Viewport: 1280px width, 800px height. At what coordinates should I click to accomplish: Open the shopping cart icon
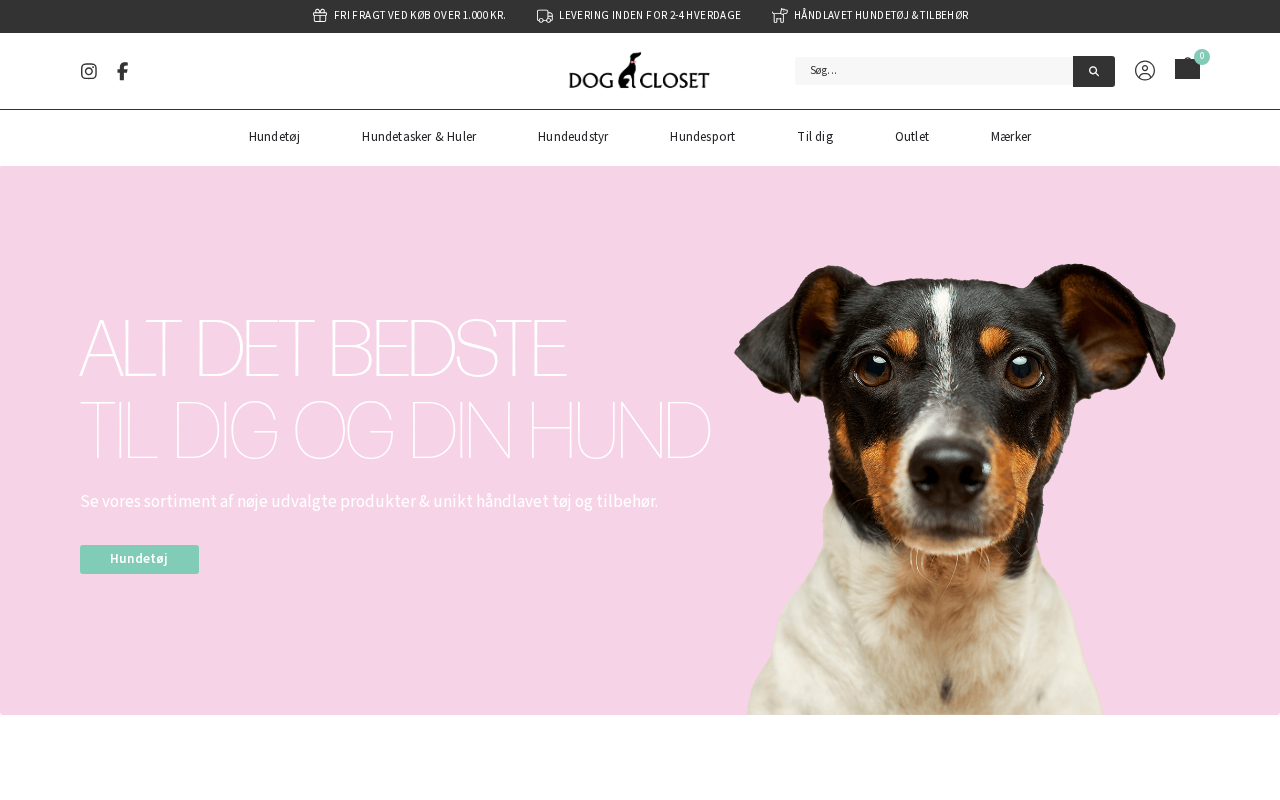point(1187,69)
